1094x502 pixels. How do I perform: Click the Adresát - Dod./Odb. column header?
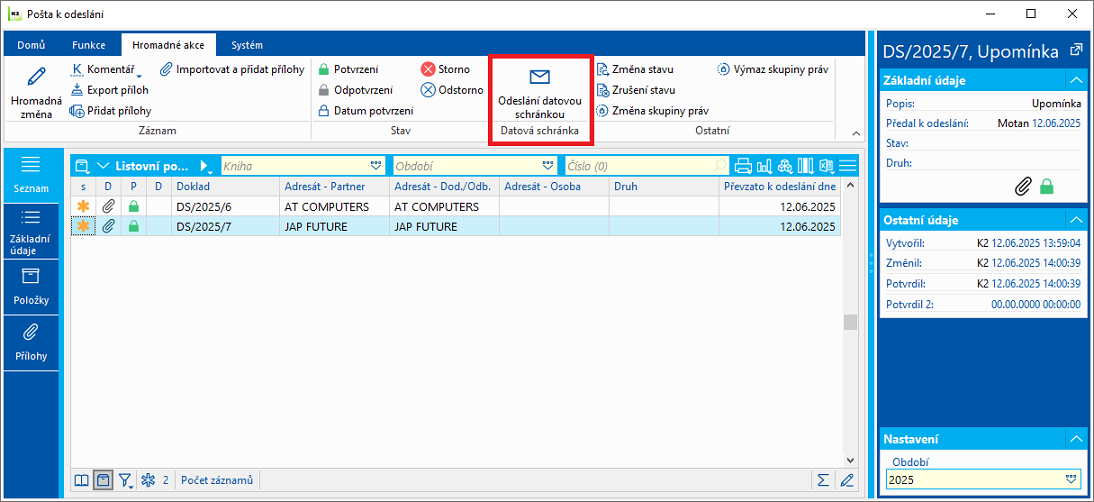(x=444, y=187)
